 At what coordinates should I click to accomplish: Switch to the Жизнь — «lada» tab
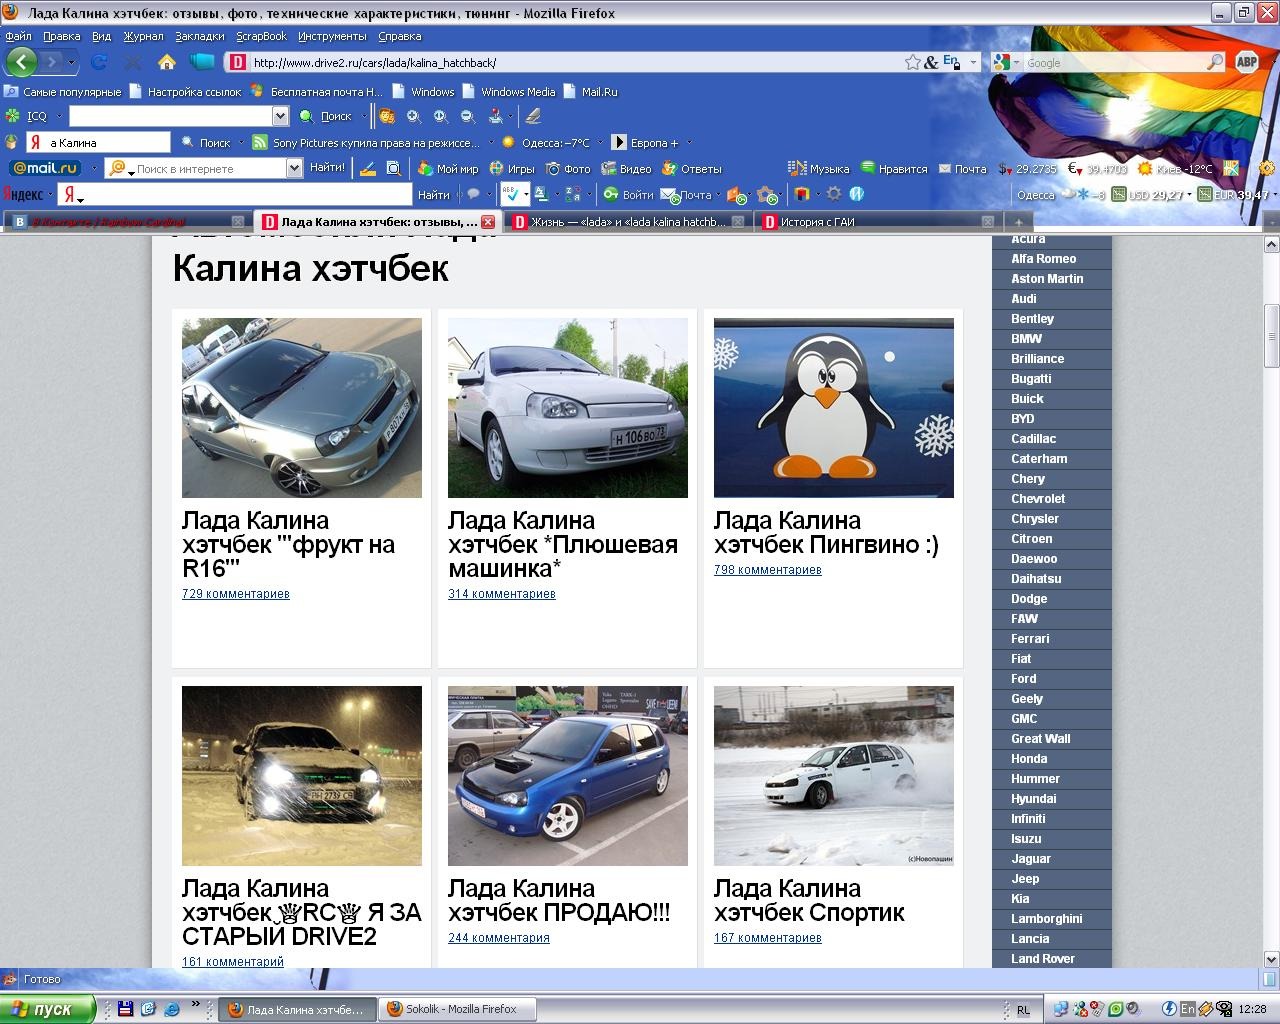point(628,222)
